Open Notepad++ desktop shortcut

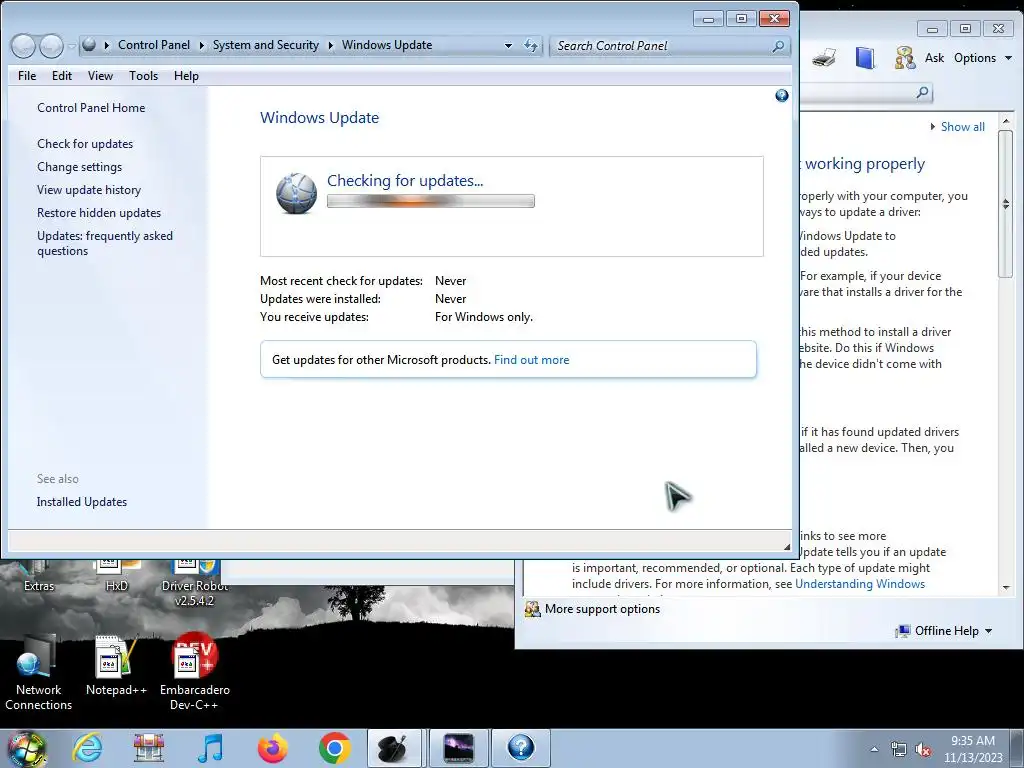pyautogui.click(x=116, y=665)
